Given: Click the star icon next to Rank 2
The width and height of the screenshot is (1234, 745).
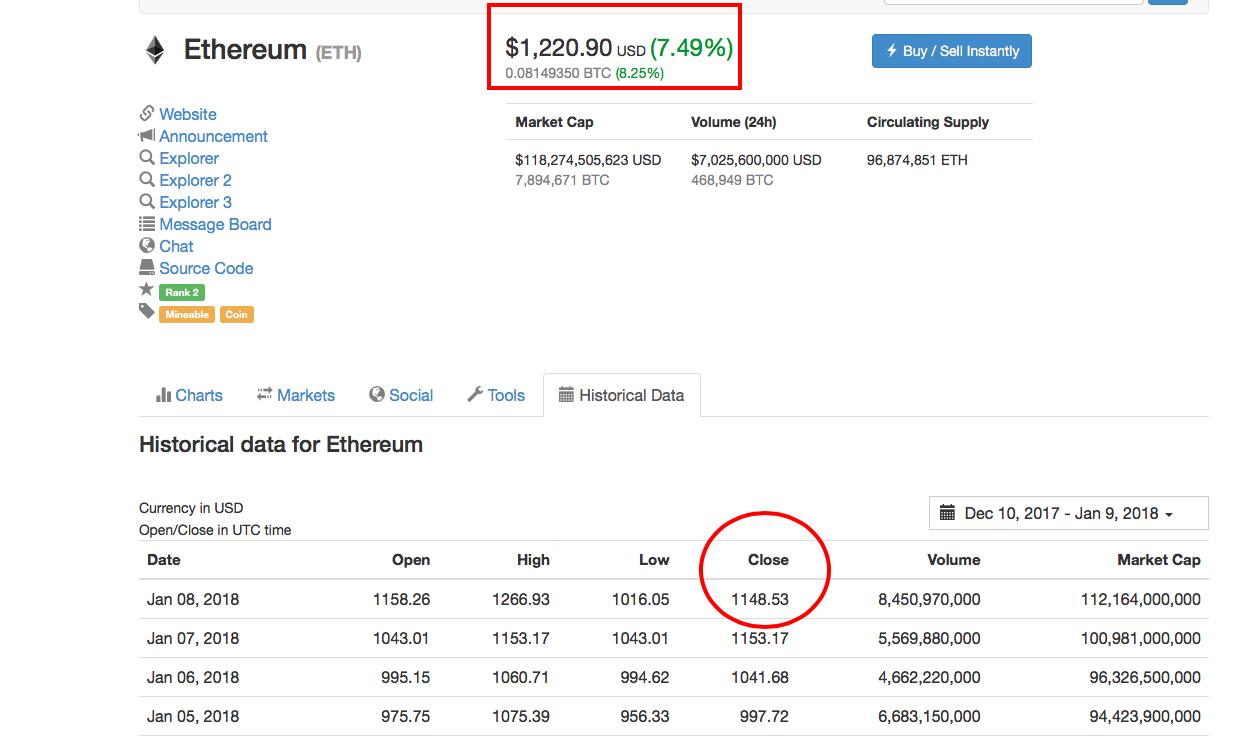Looking at the screenshot, I should point(147,290).
